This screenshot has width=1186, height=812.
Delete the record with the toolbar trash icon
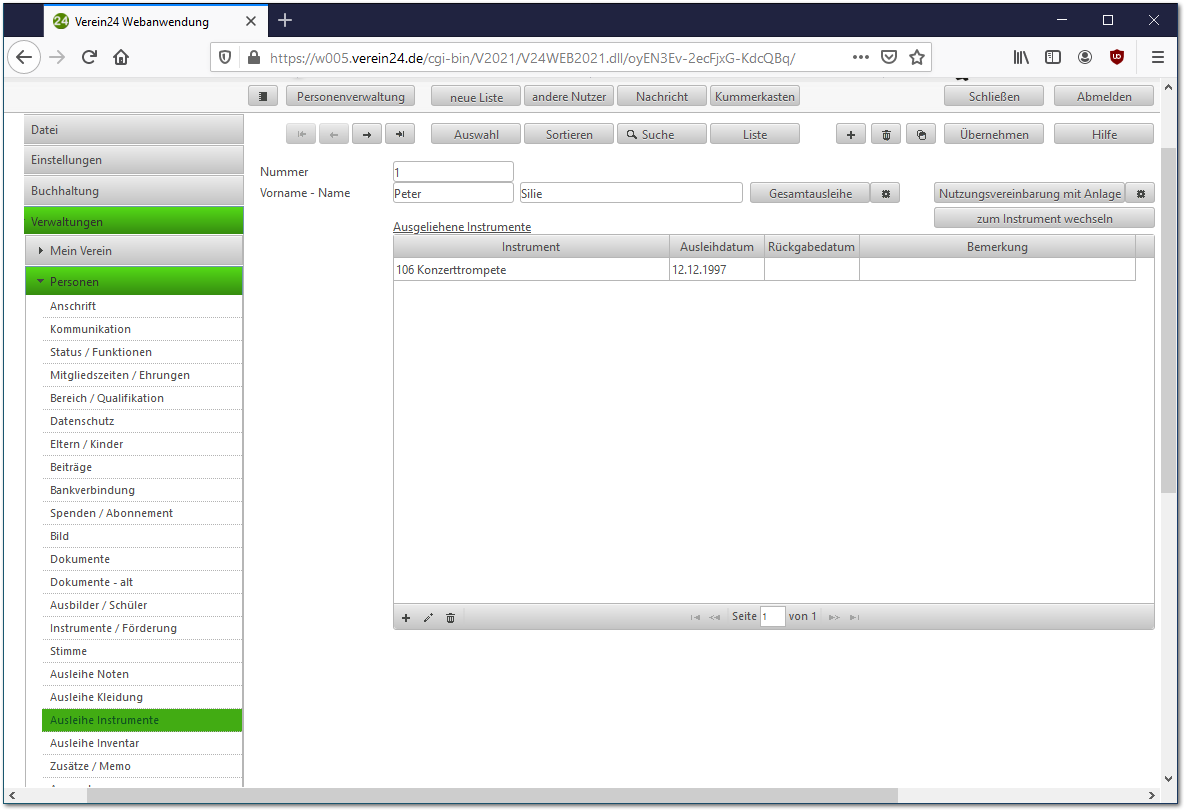coord(885,135)
